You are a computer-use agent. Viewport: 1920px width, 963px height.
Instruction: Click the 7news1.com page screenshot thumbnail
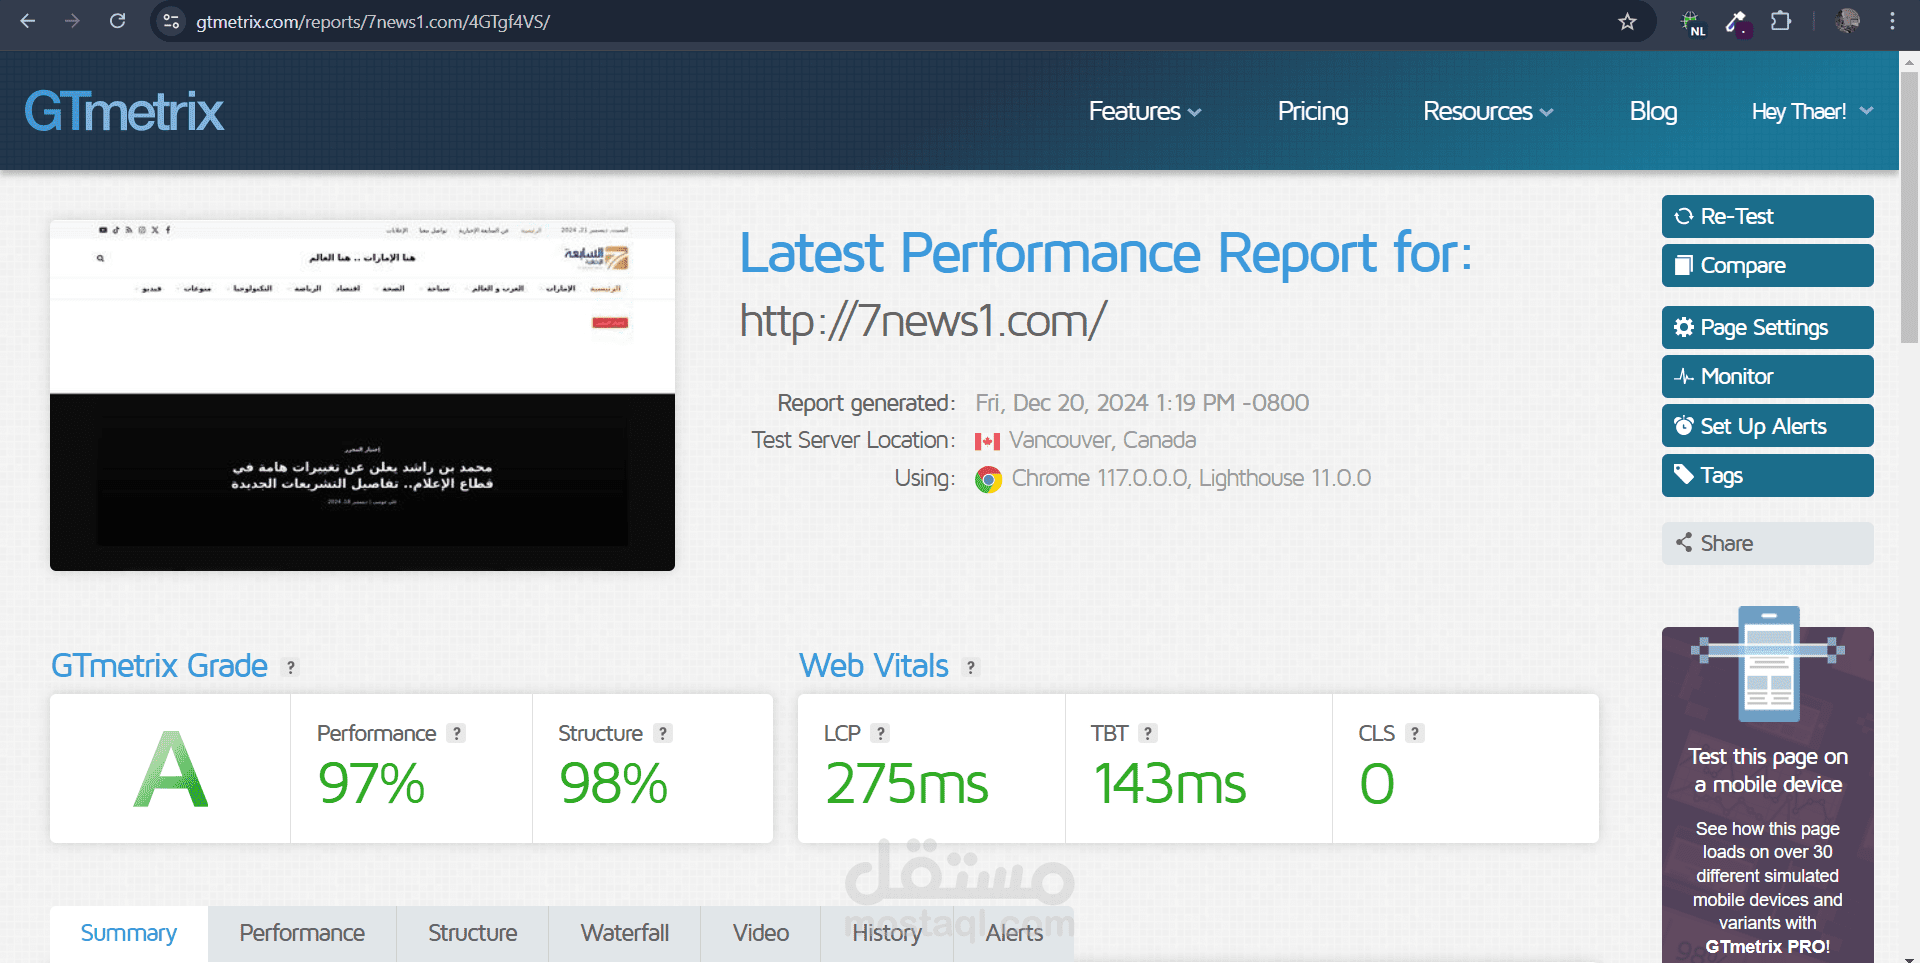tap(362, 395)
